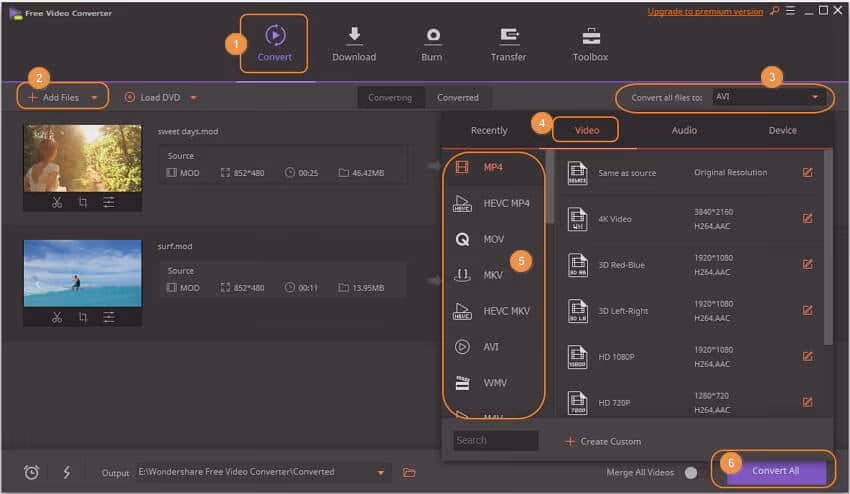Choose WMV format
The height and width of the screenshot is (494, 850).
(493, 383)
